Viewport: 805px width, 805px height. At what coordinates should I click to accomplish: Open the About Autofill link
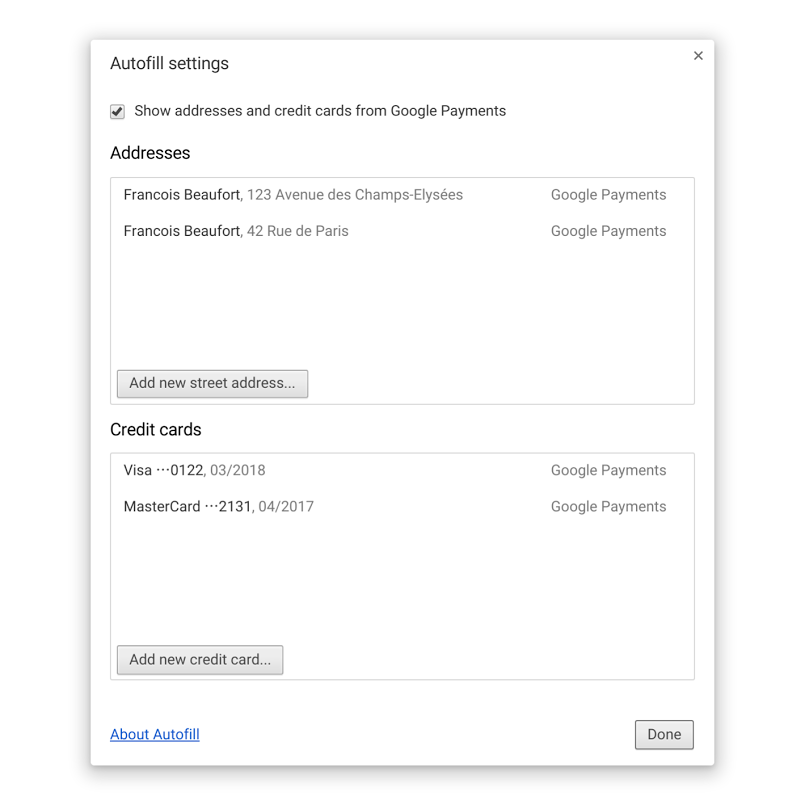pyautogui.click(x=155, y=734)
